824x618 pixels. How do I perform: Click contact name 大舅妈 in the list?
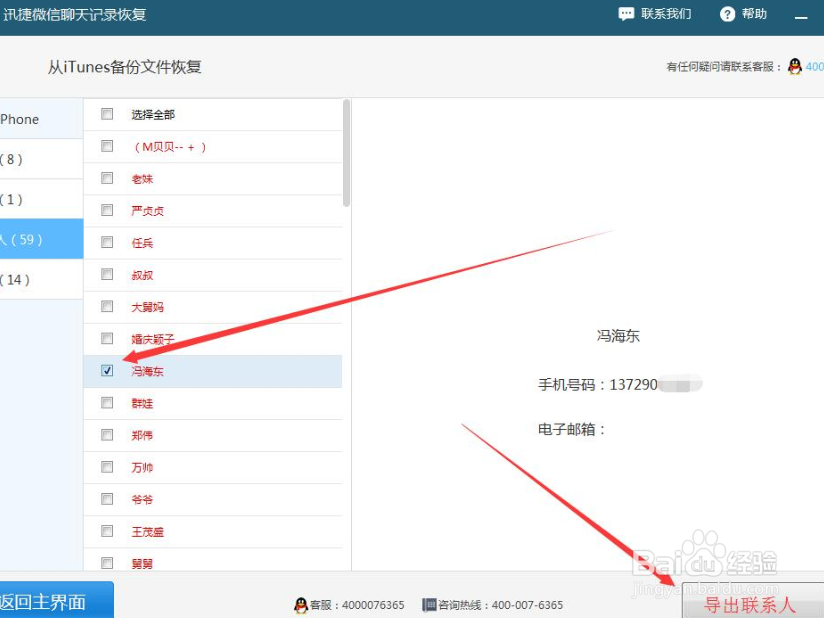[x=148, y=307]
